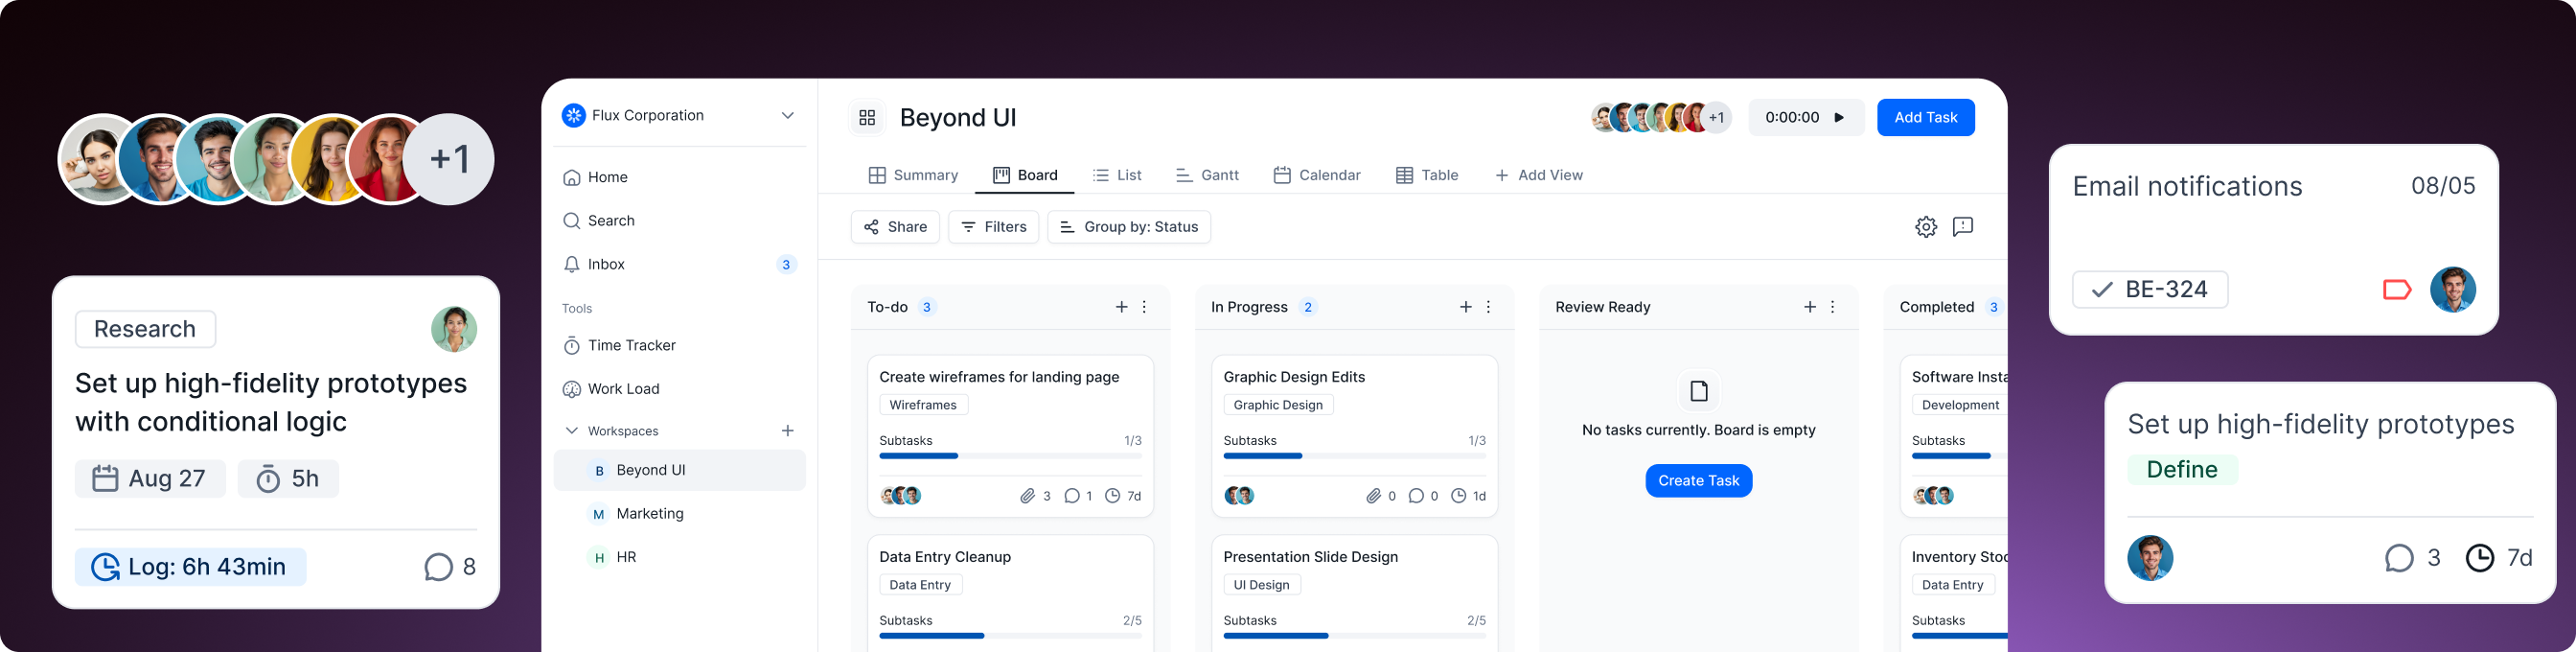Click the Add Task button

click(1925, 118)
